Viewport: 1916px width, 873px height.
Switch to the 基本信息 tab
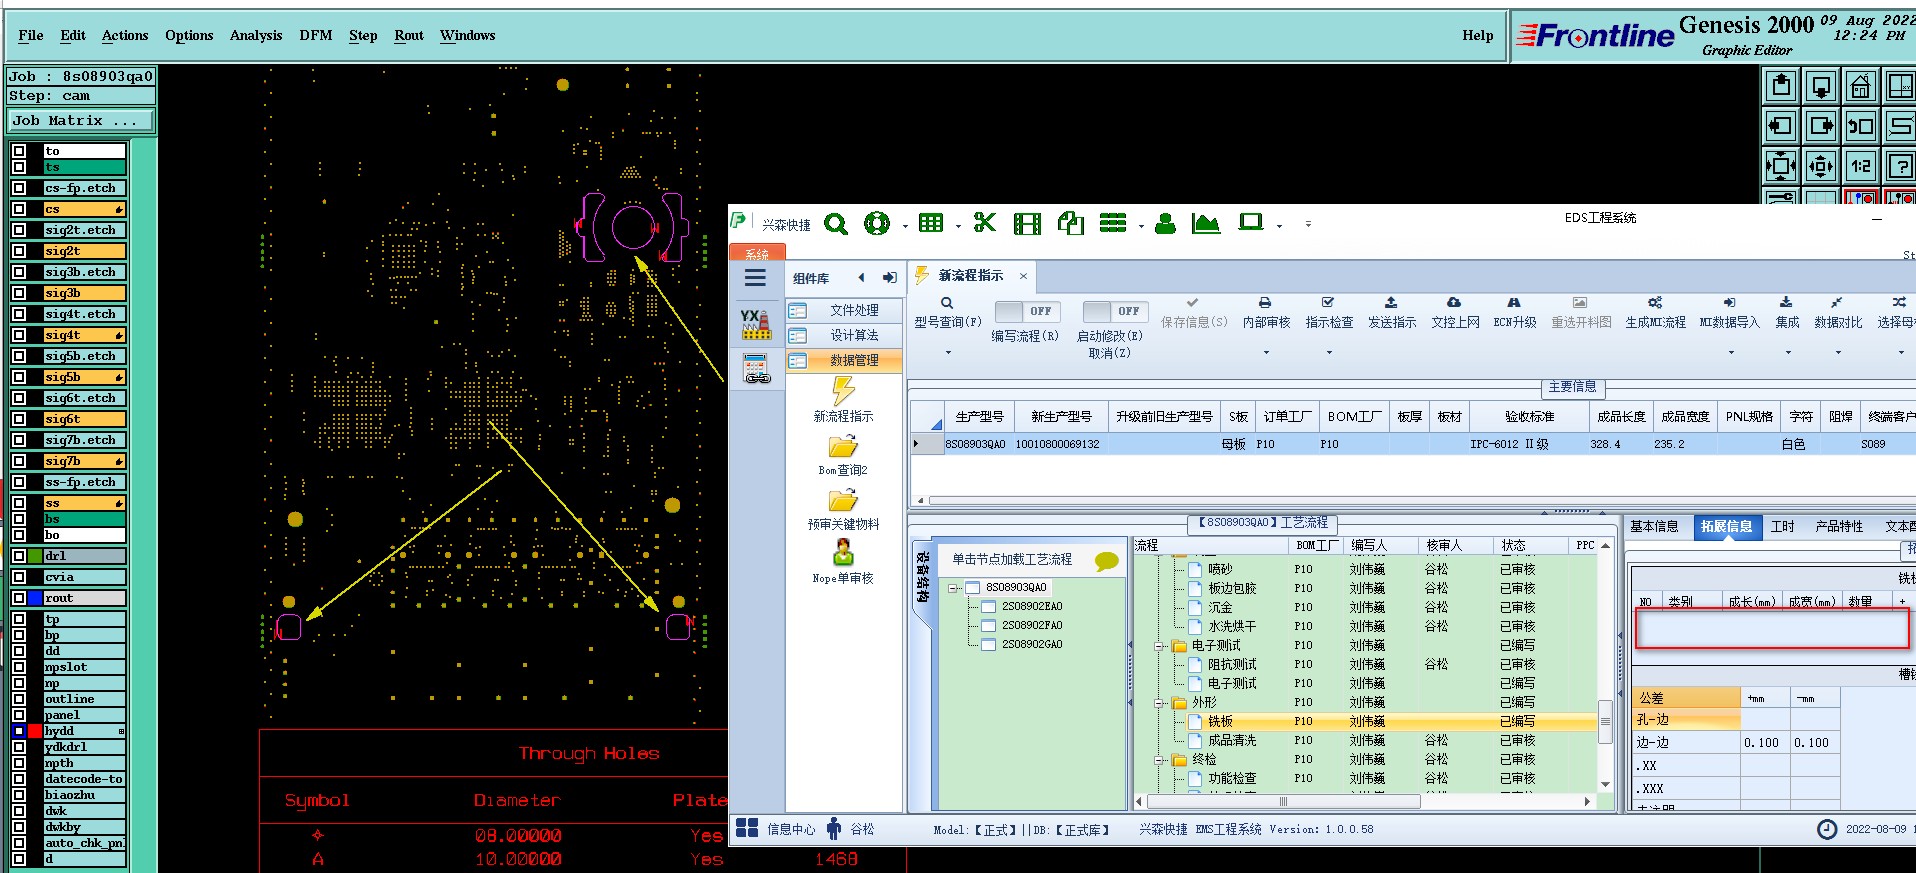coord(1654,526)
